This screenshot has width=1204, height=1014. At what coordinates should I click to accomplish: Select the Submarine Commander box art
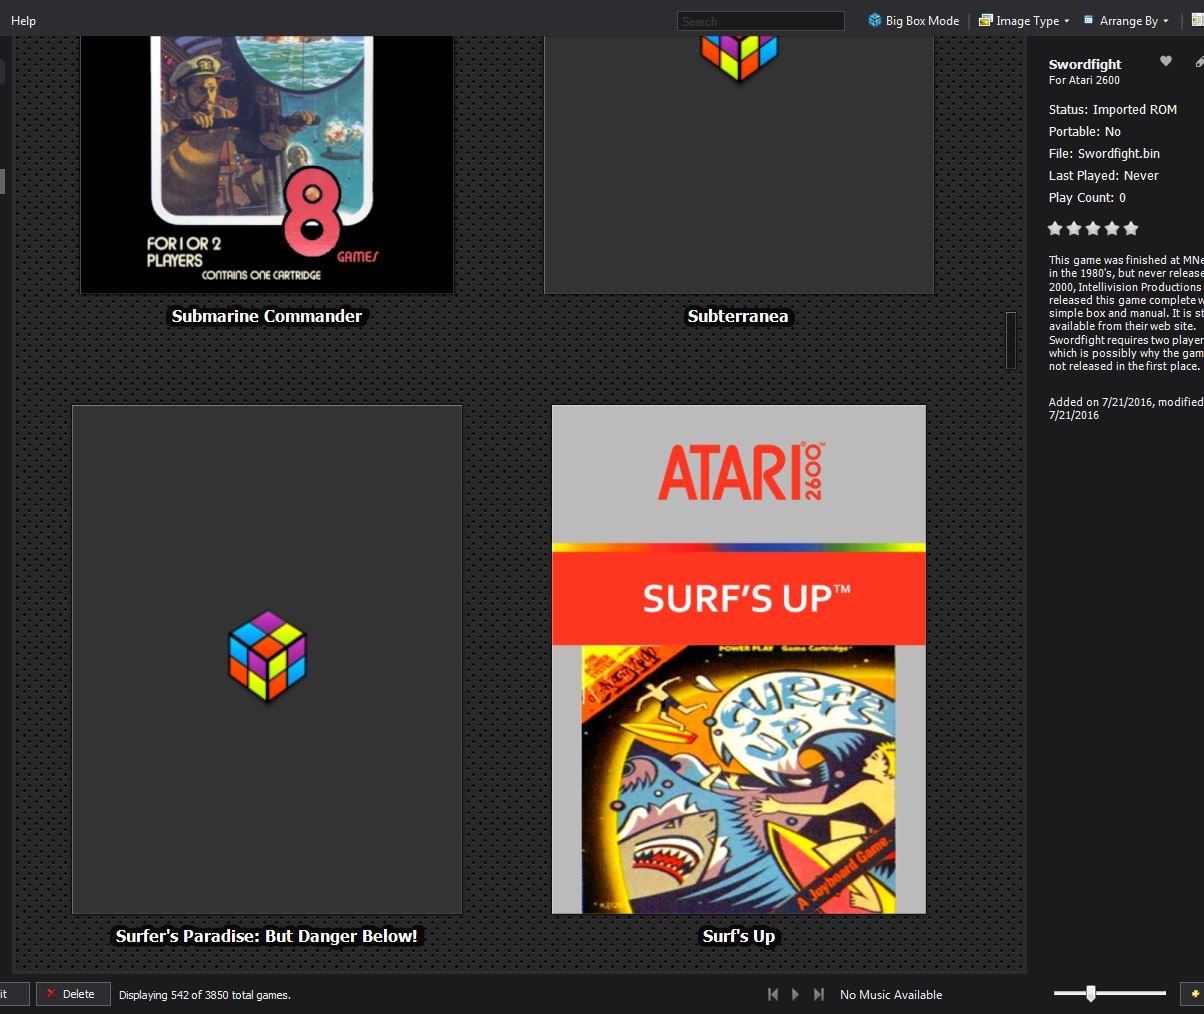tap(267, 165)
